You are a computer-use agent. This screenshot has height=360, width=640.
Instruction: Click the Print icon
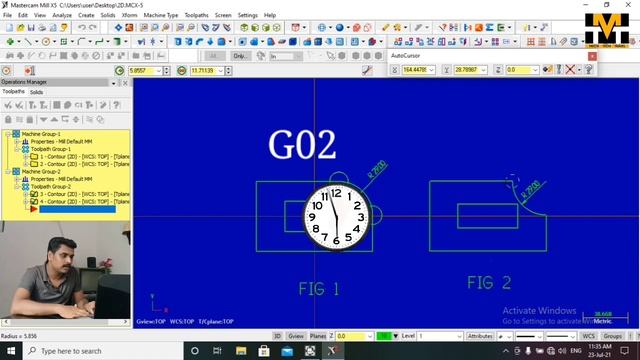point(42,28)
